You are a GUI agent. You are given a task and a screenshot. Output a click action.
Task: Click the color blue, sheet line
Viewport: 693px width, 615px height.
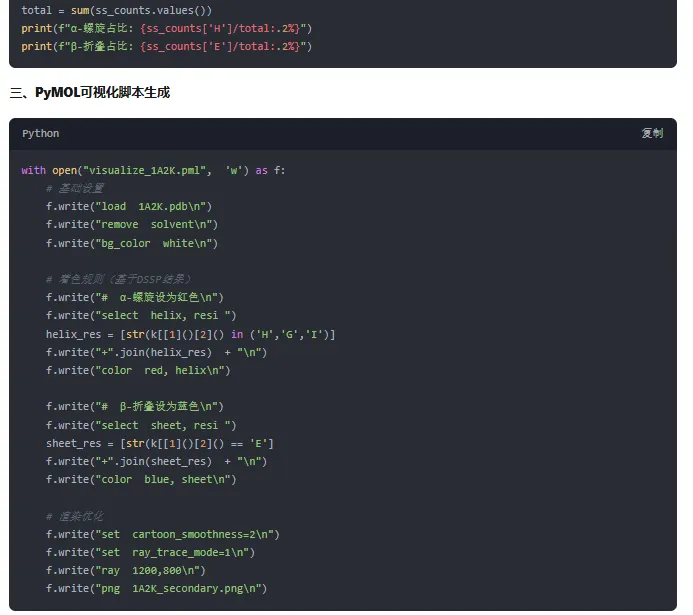pos(141,479)
